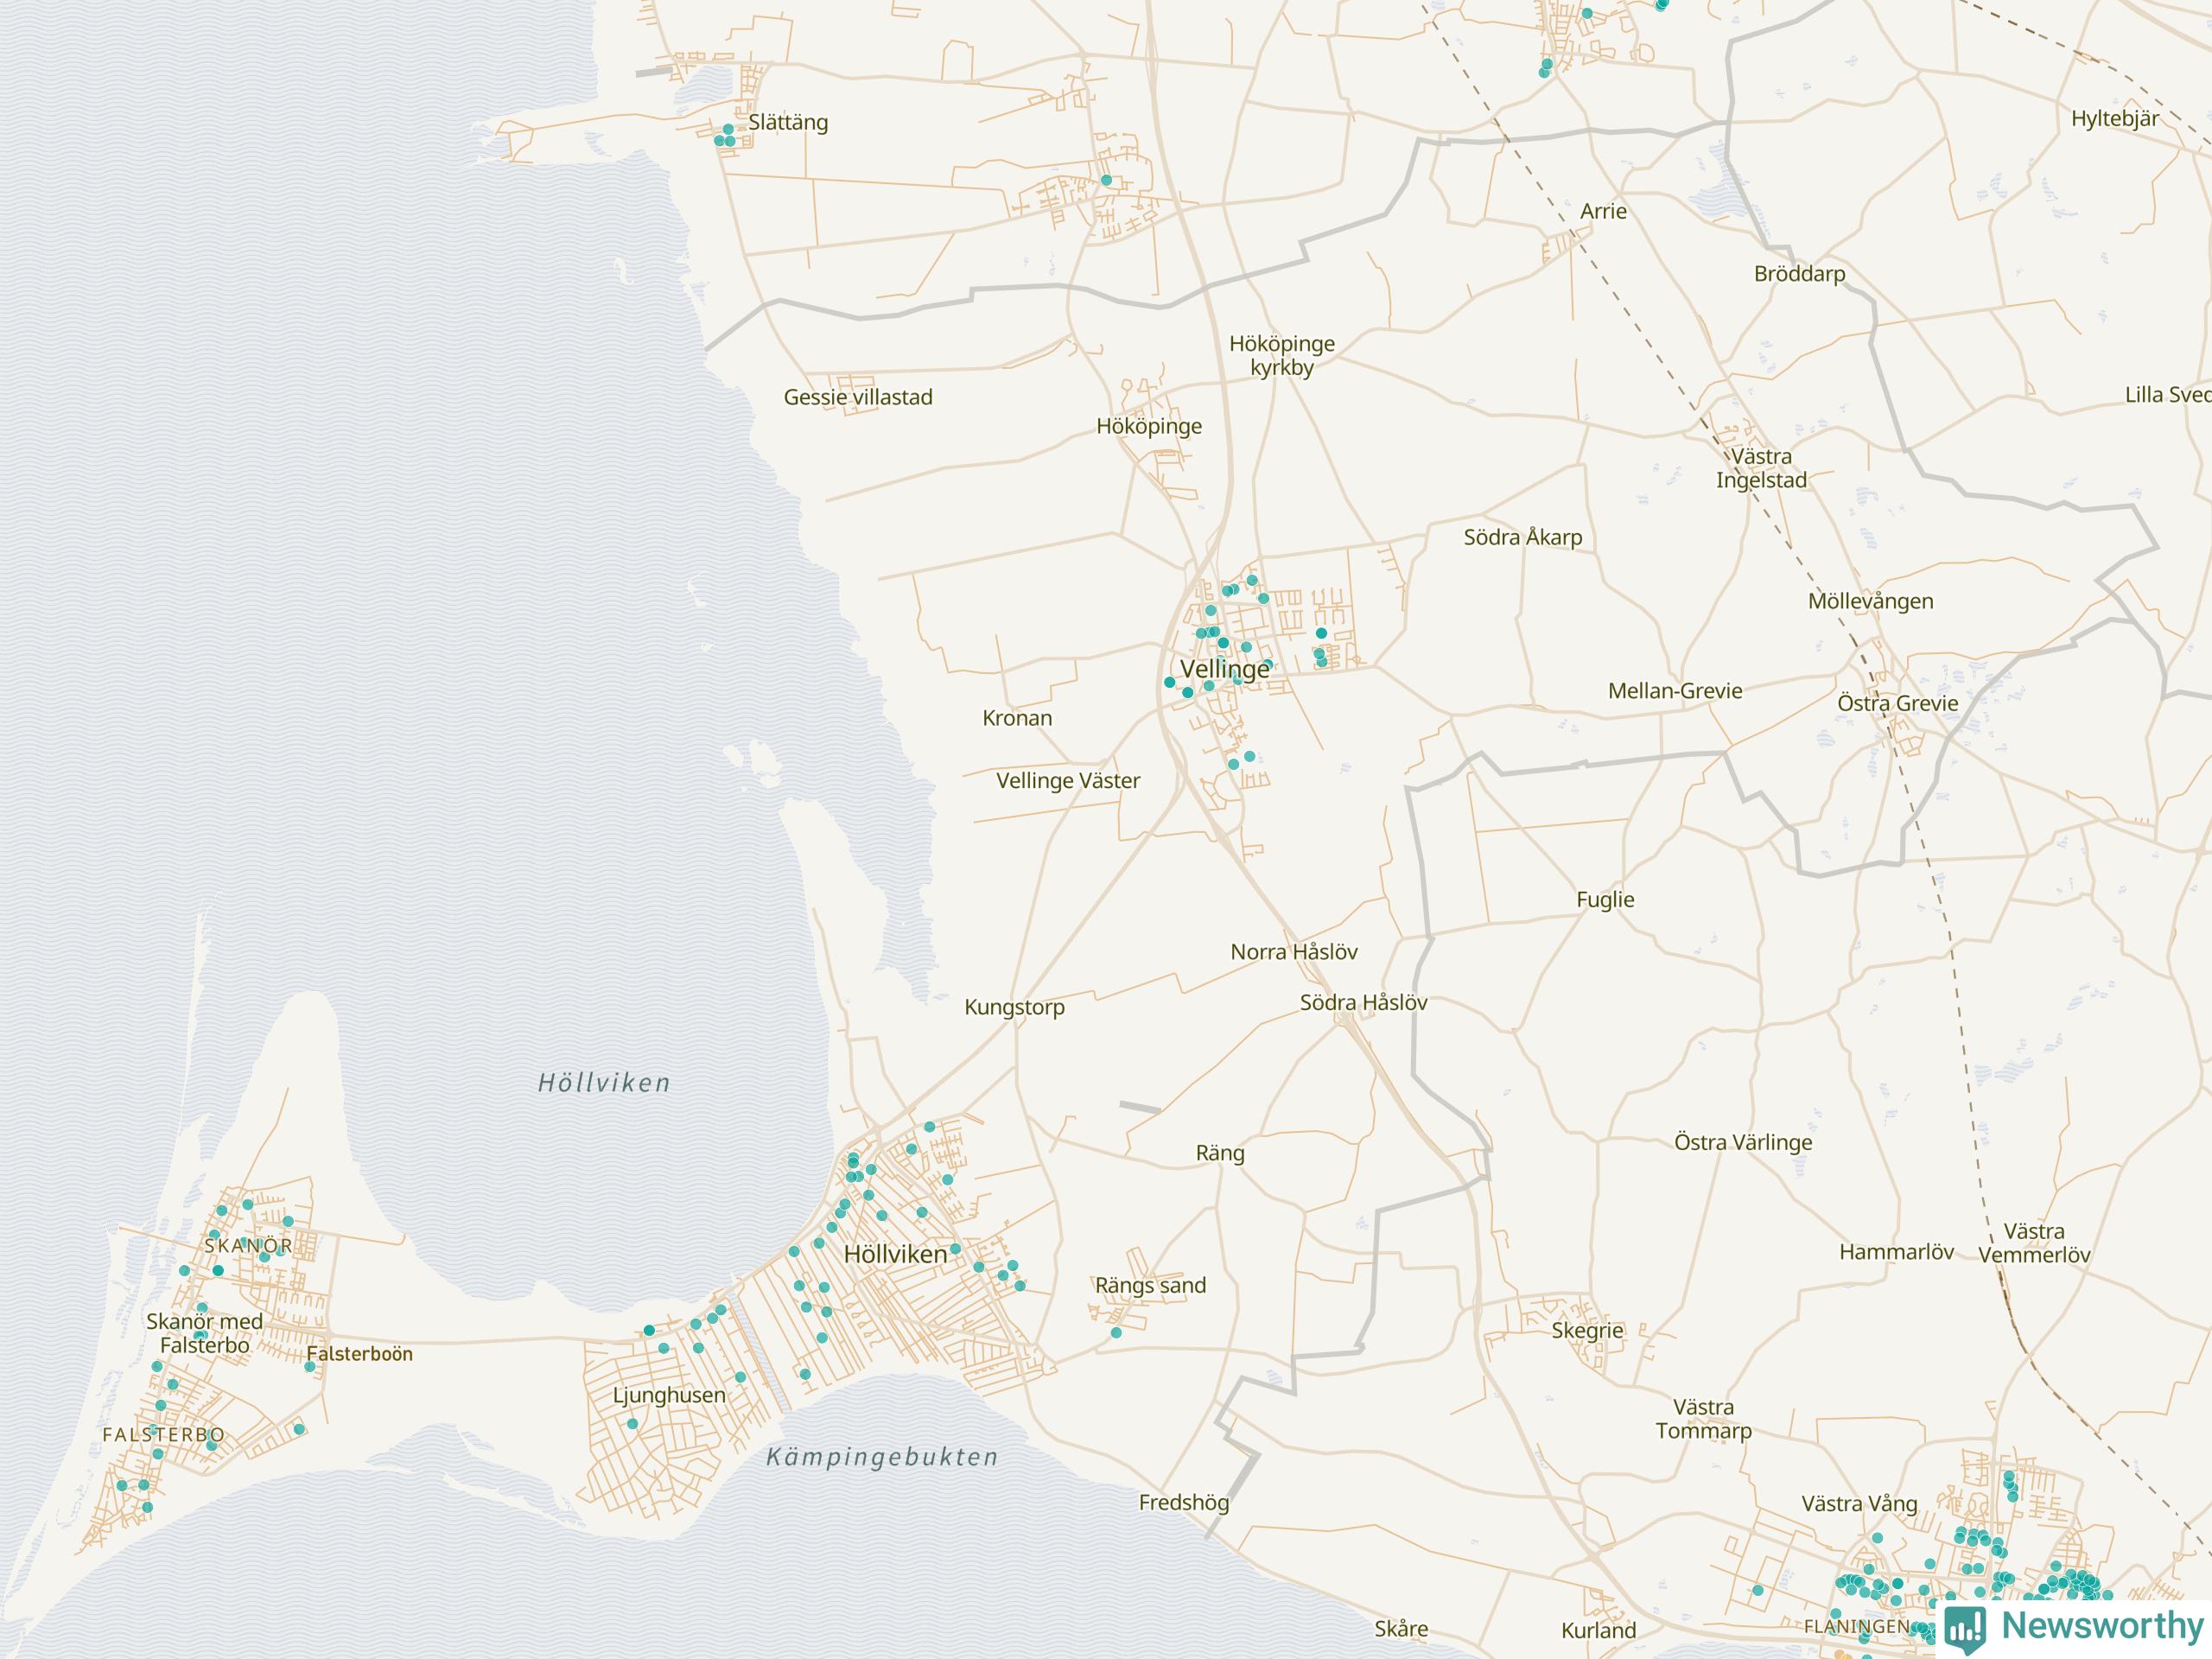
Task: Click the Vellinge town label
Action: 1225,669
